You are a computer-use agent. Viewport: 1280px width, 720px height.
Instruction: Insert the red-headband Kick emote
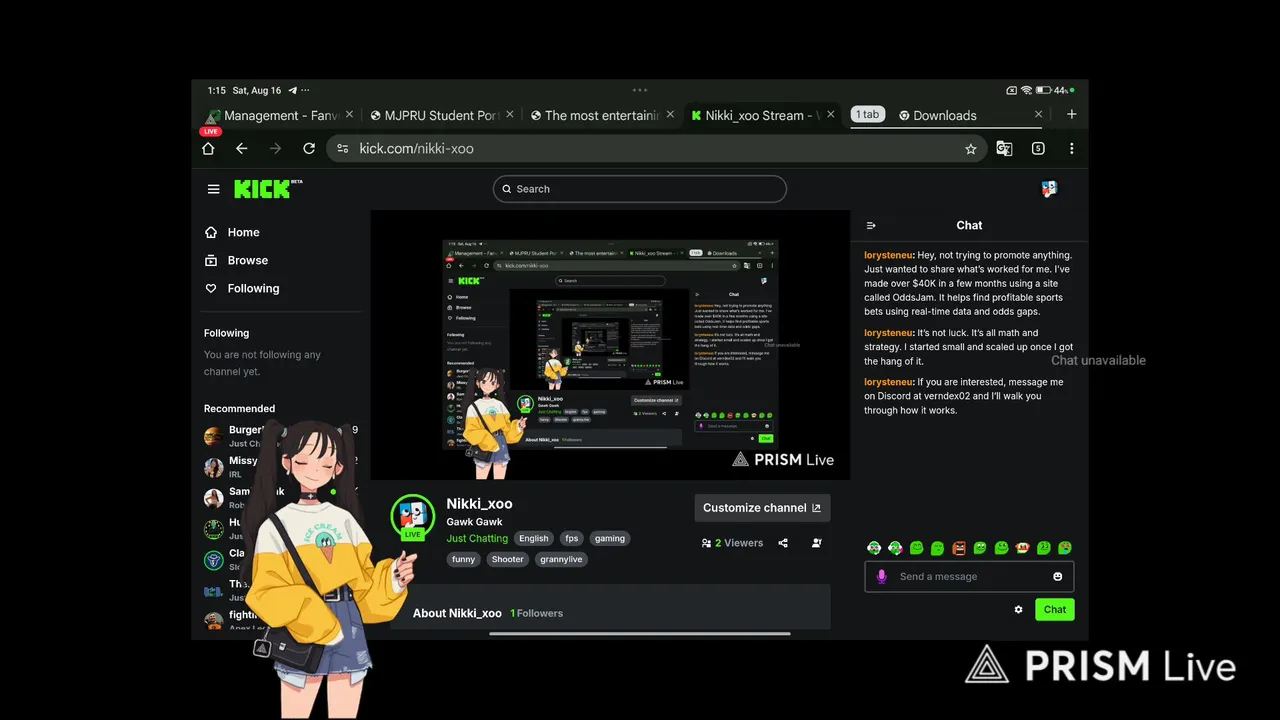1022,548
